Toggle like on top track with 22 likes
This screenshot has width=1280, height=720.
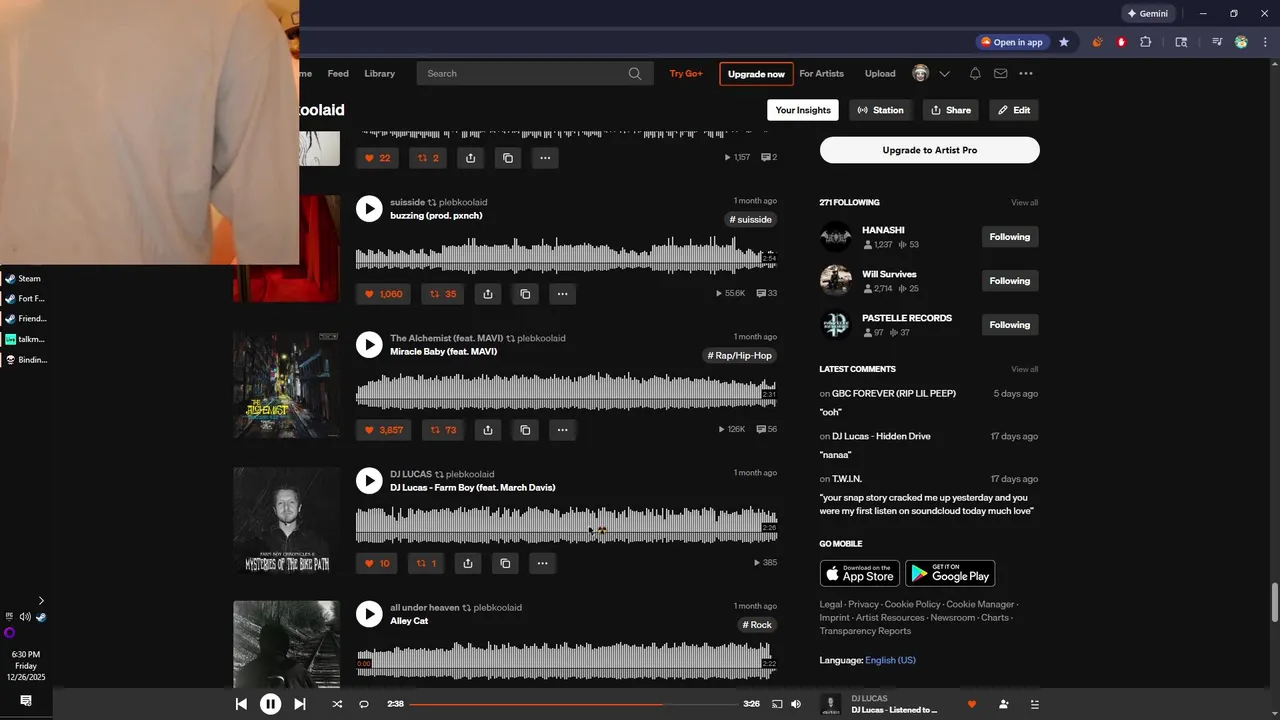point(377,158)
